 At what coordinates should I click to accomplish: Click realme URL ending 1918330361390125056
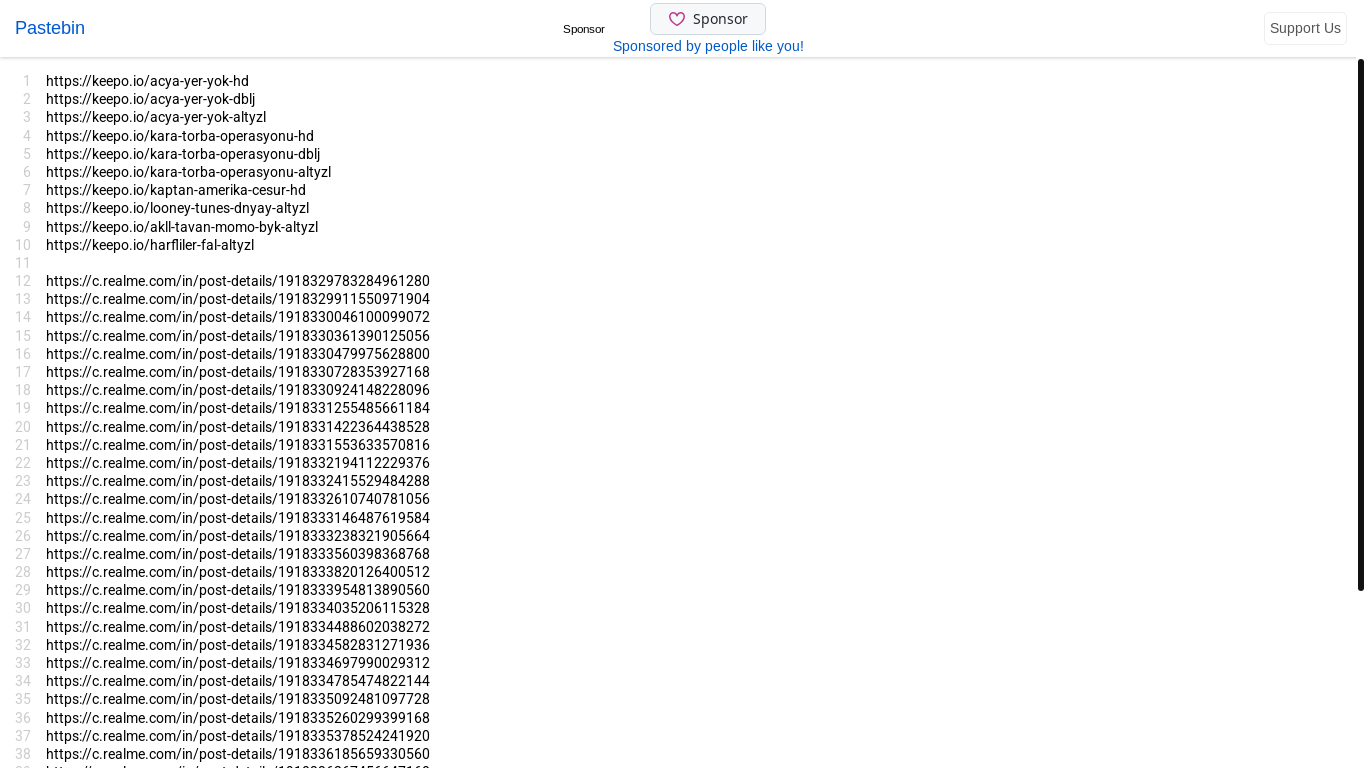tap(238, 336)
